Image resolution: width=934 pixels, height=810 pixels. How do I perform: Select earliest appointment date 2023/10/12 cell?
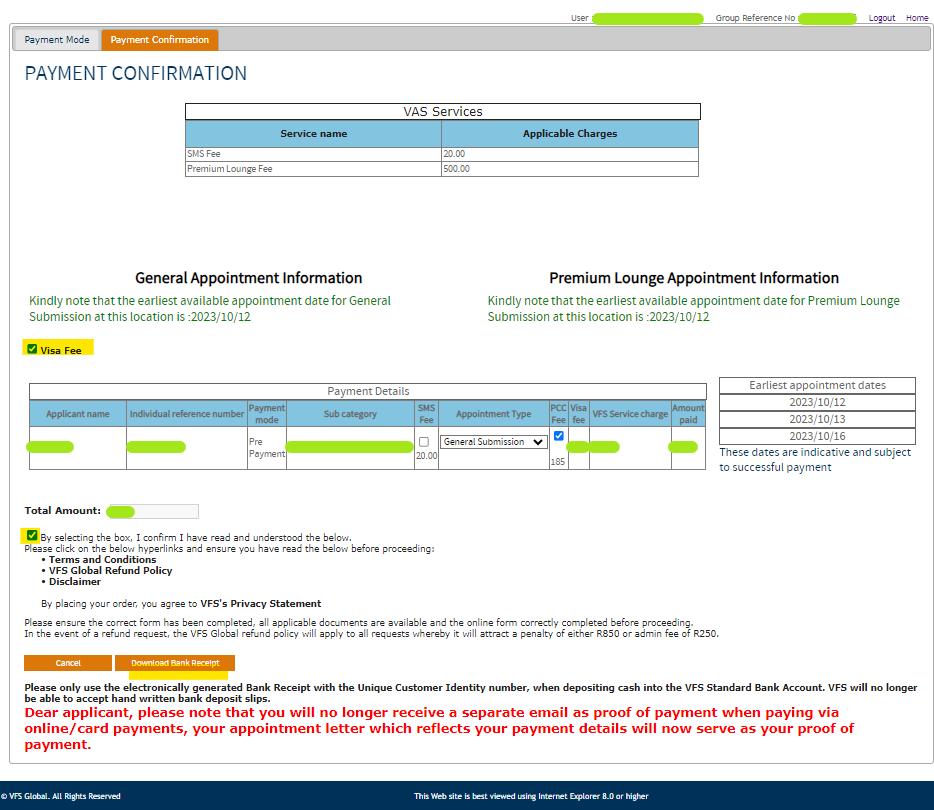coord(817,403)
